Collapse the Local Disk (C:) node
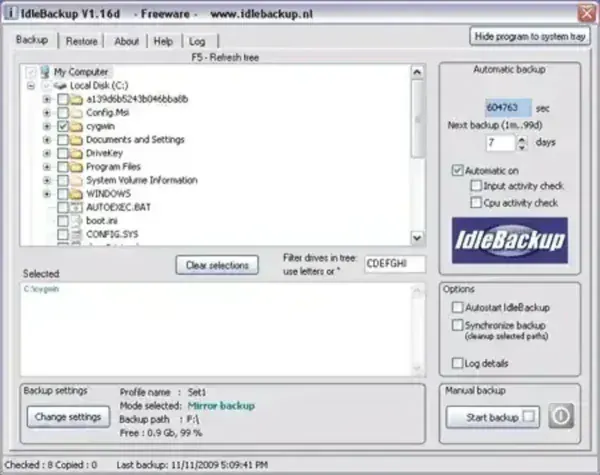This screenshot has width=600, height=475. tap(31, 86)
